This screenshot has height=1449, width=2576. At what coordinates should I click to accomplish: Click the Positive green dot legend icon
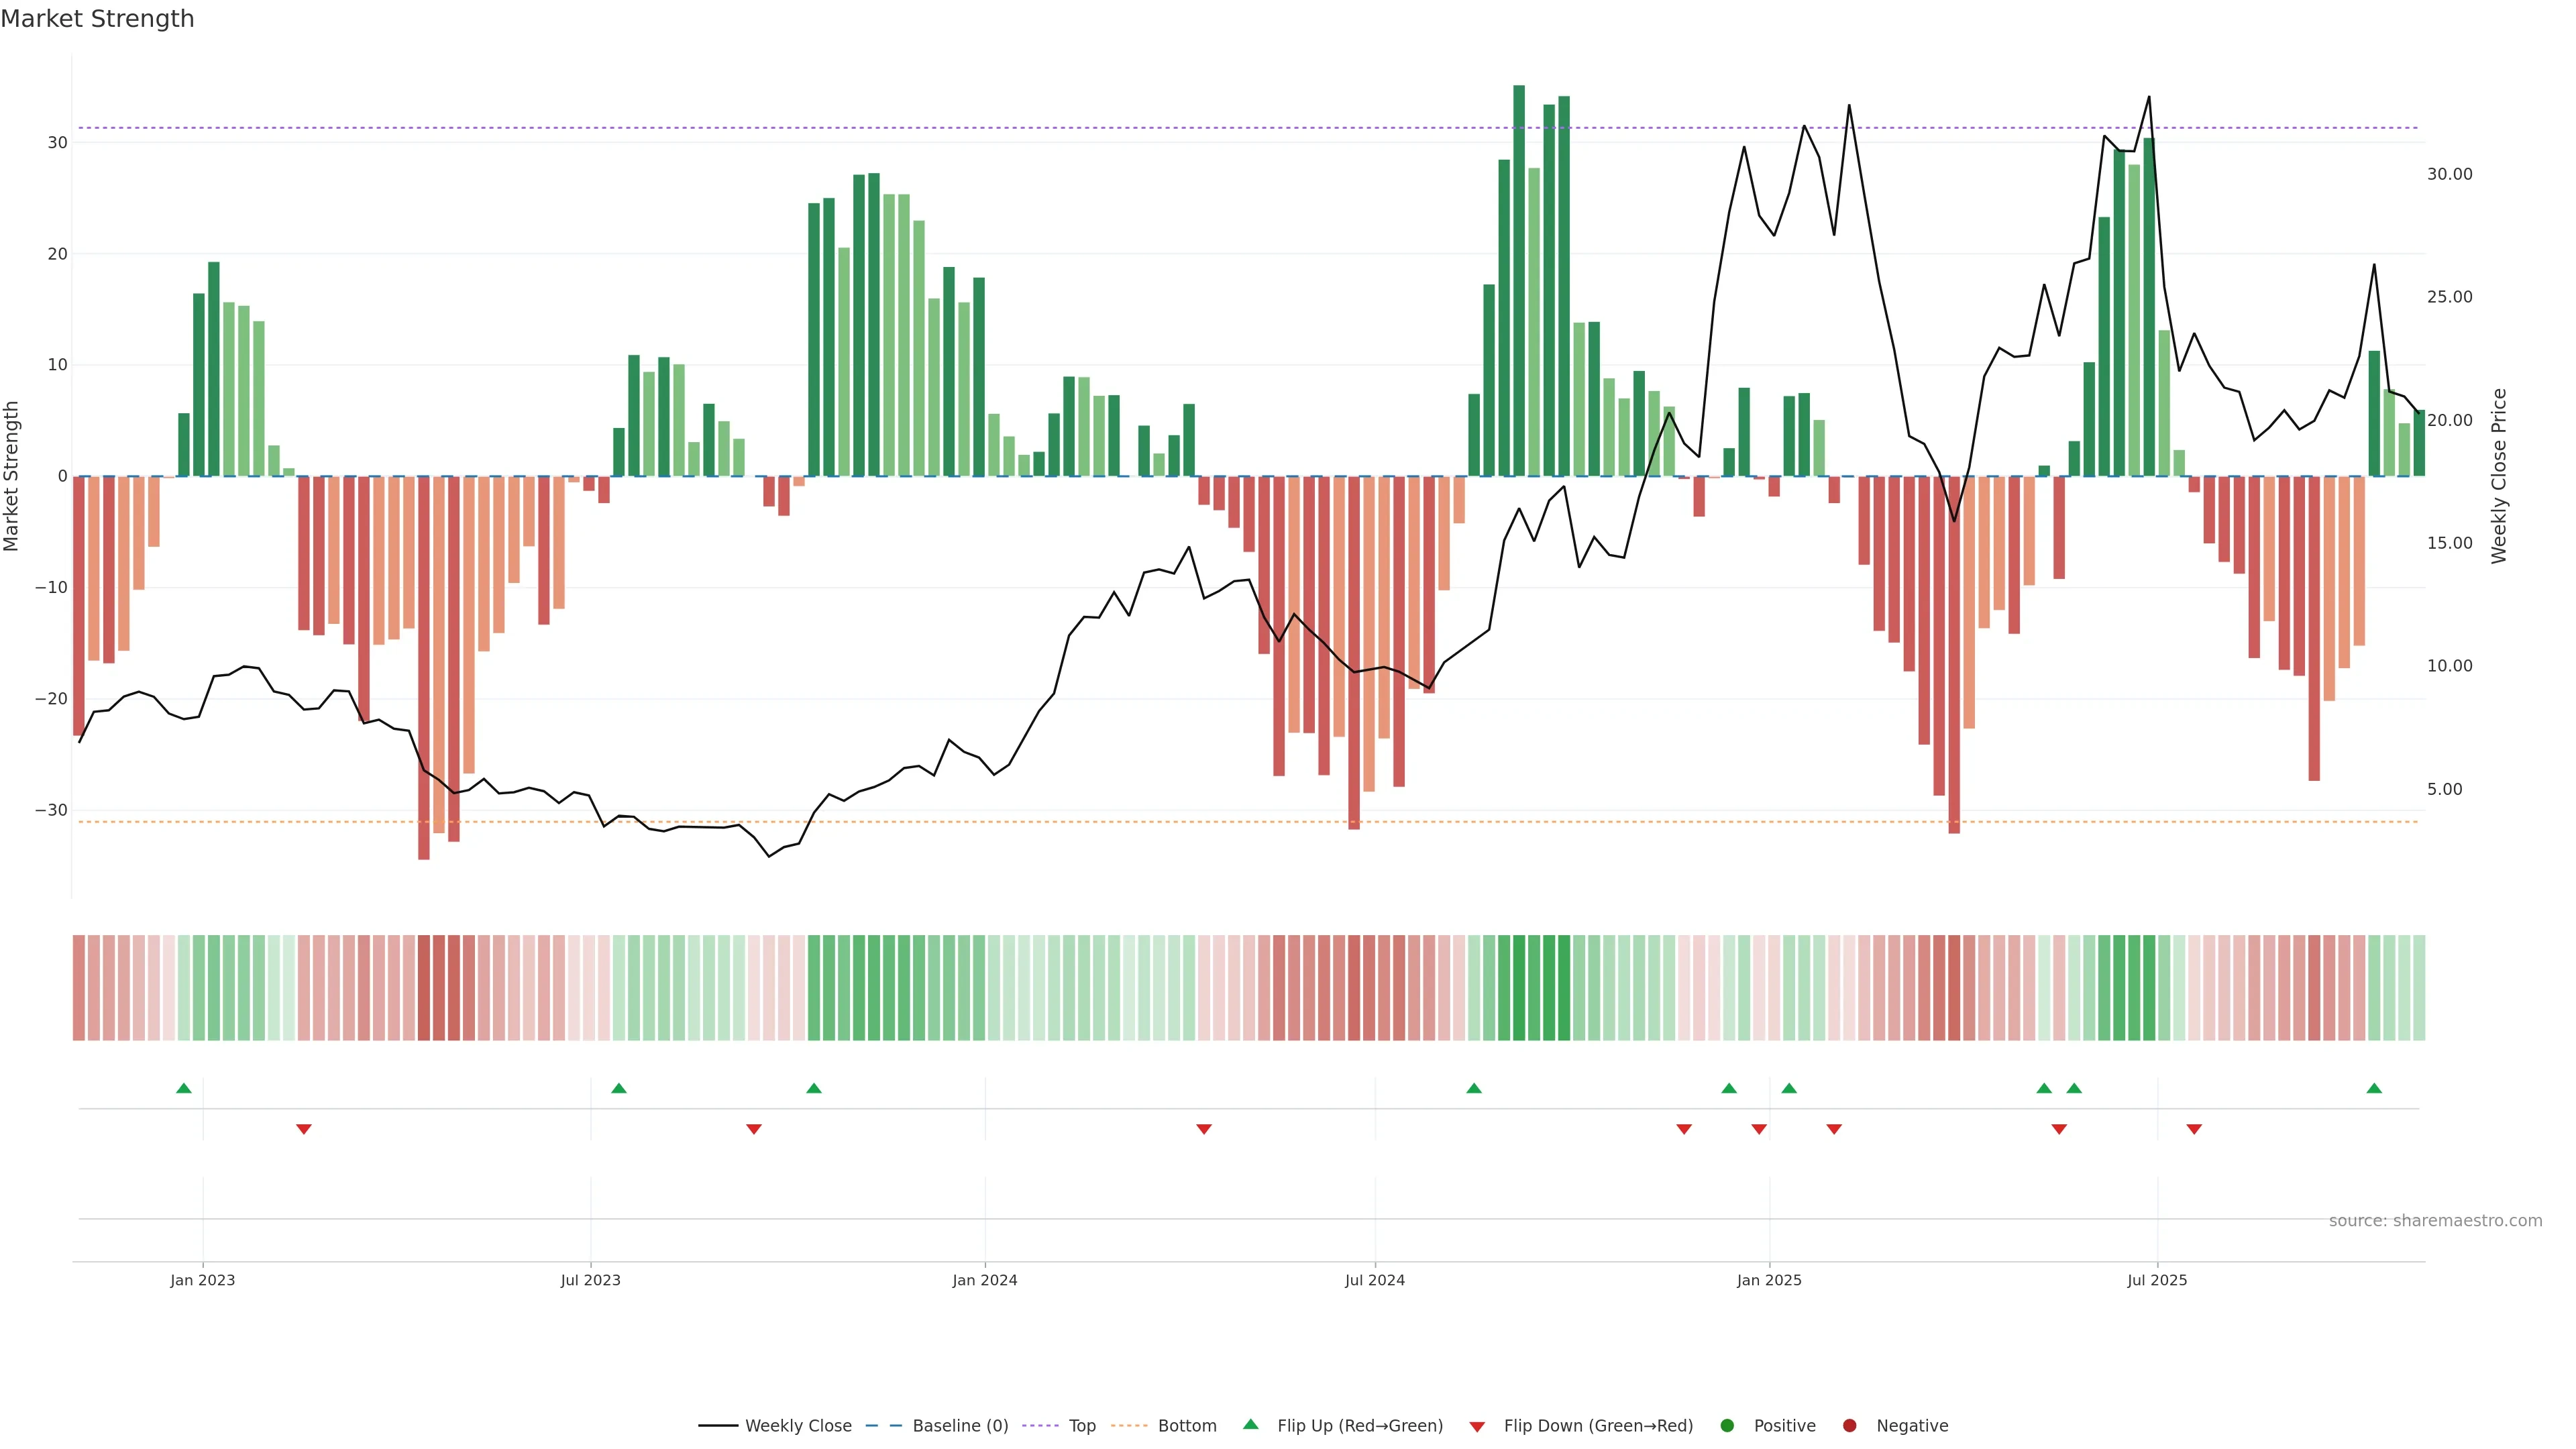click(x=1727, y=1426)
